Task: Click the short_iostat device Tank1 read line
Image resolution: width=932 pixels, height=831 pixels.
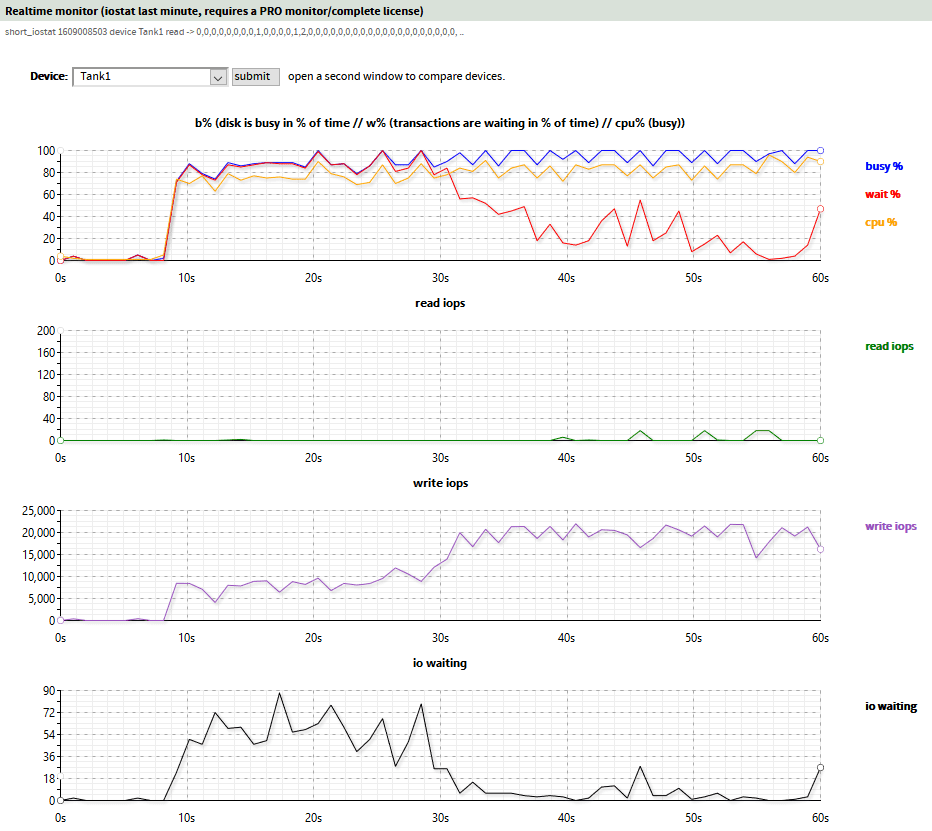Action: pyautogui.click(x=234, y=32)
